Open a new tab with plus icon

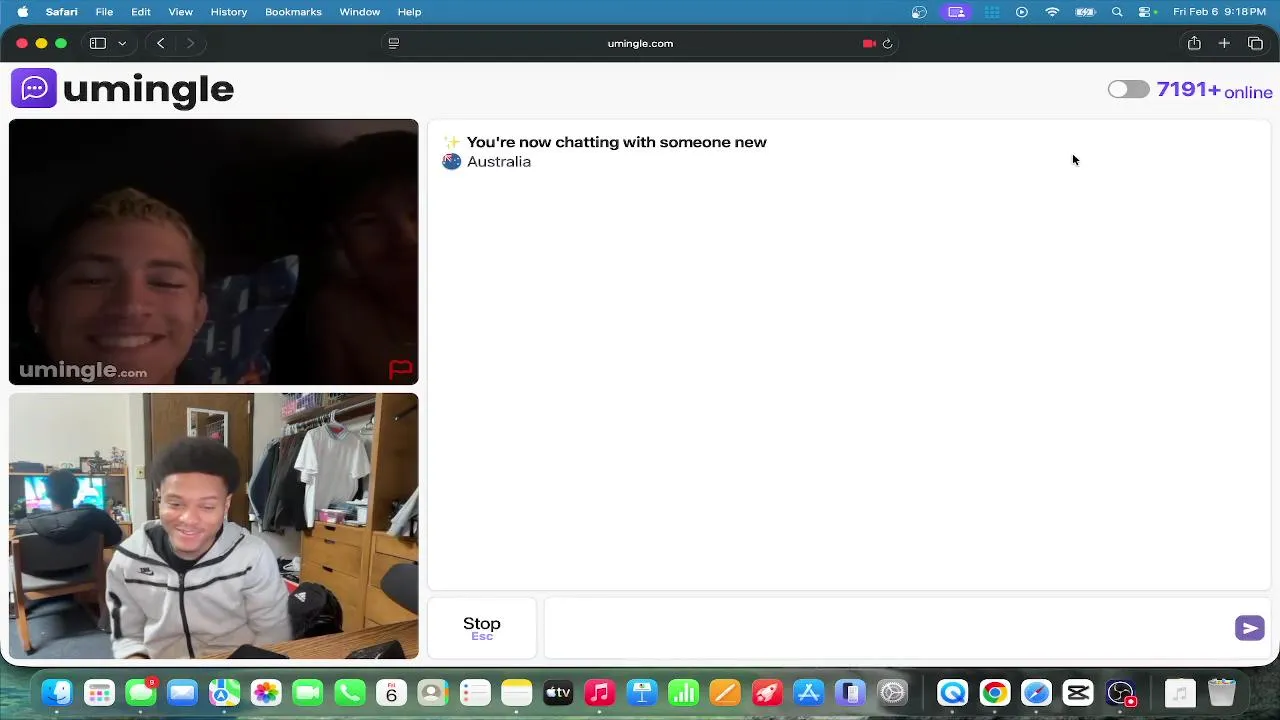[1224, 43]
